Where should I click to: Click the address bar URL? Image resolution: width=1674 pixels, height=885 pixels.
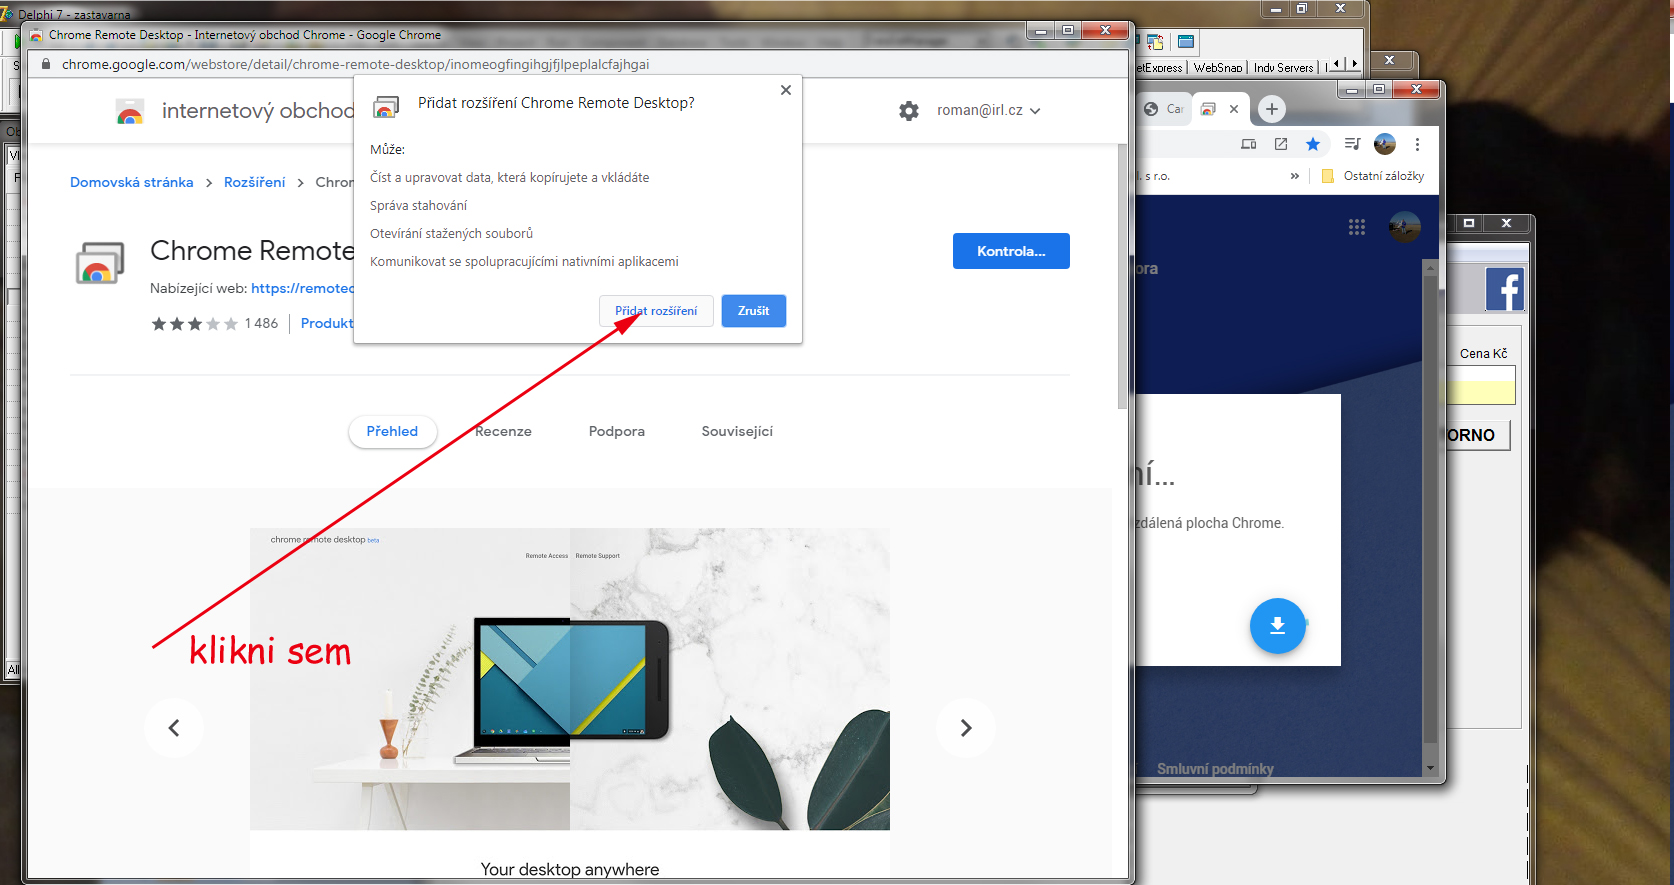tap(355, 64)
